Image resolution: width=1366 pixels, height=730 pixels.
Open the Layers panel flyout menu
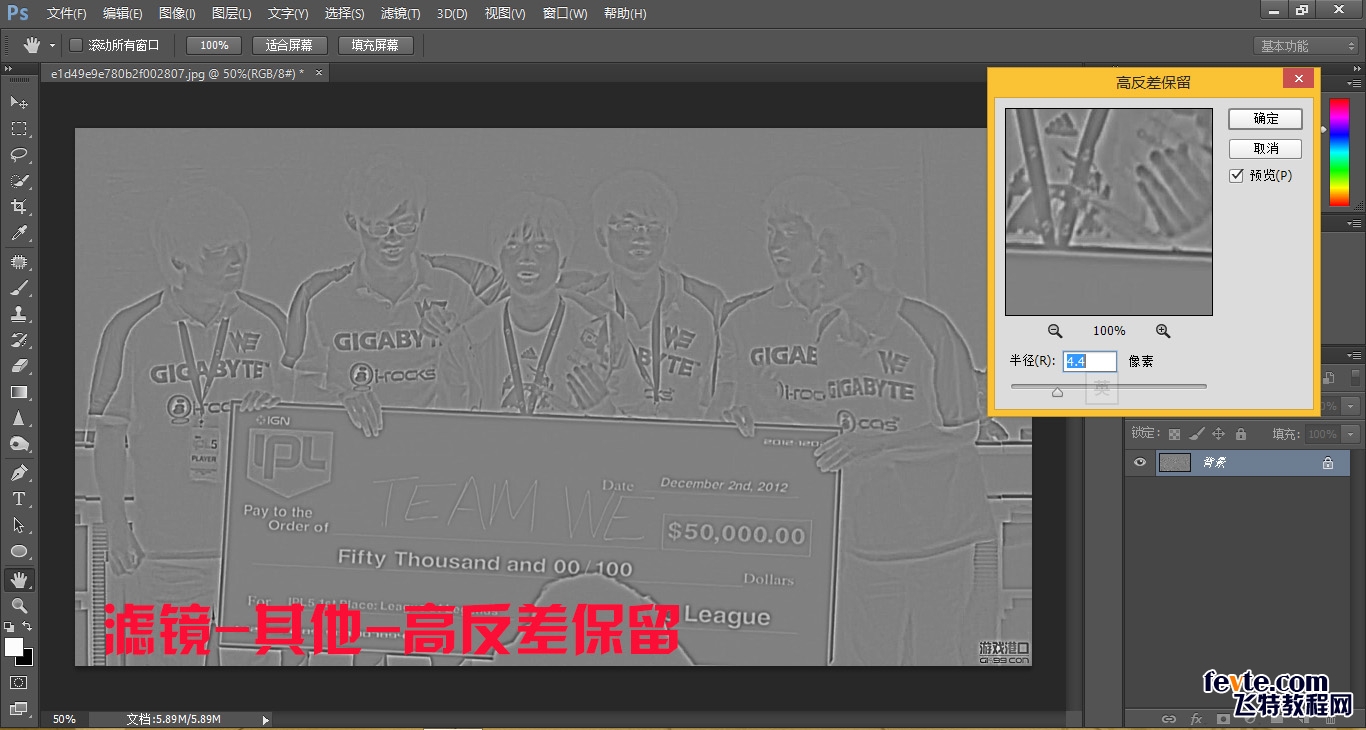(1354, 356)
